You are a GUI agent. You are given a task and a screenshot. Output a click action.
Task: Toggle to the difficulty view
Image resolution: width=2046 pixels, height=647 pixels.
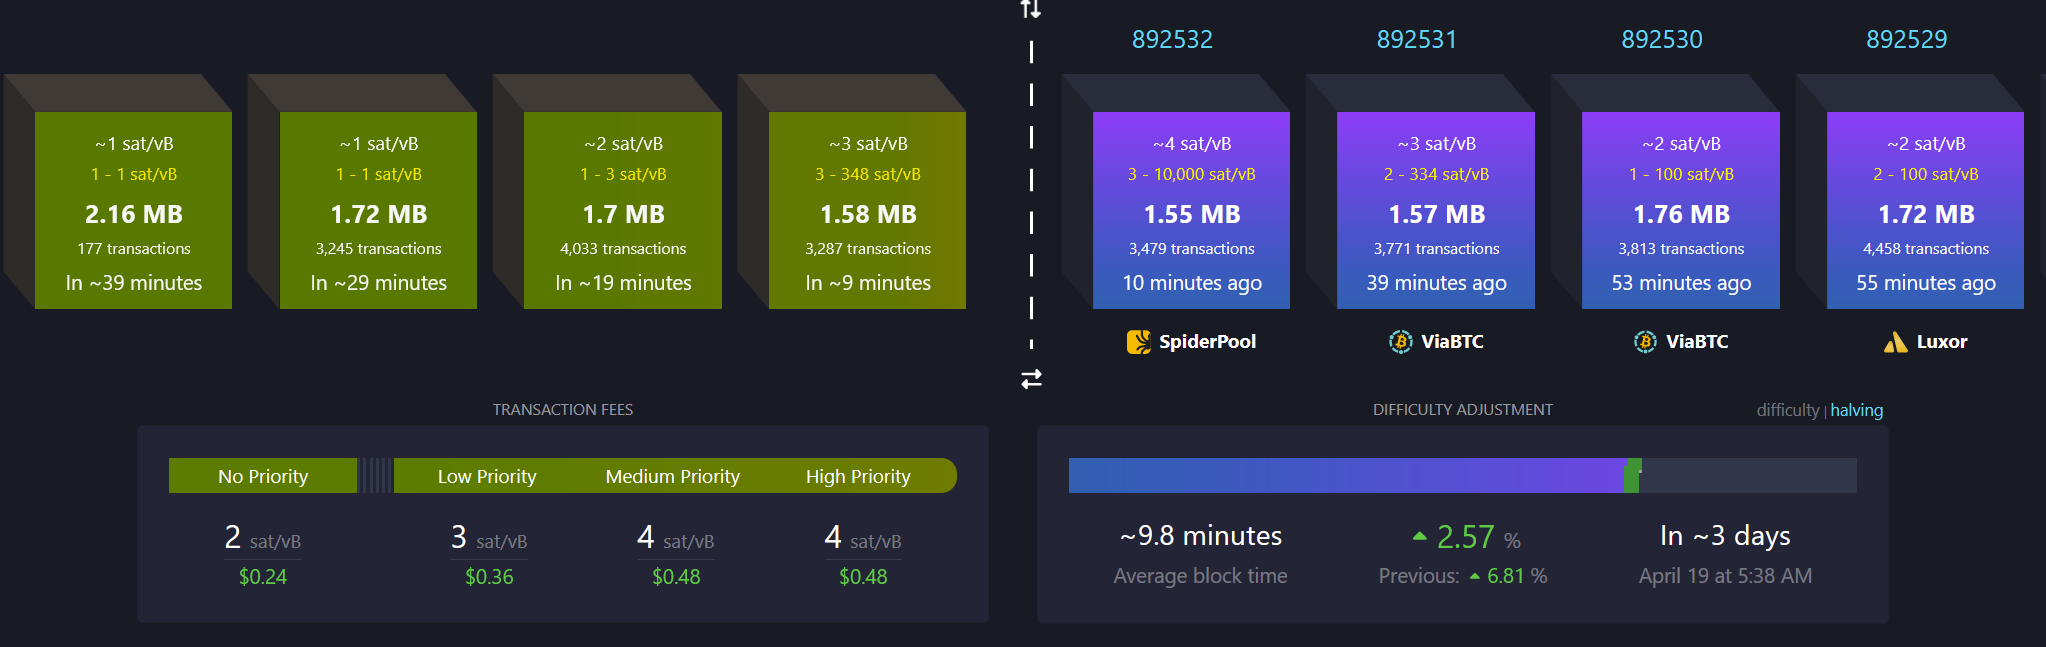(1787, 410)
